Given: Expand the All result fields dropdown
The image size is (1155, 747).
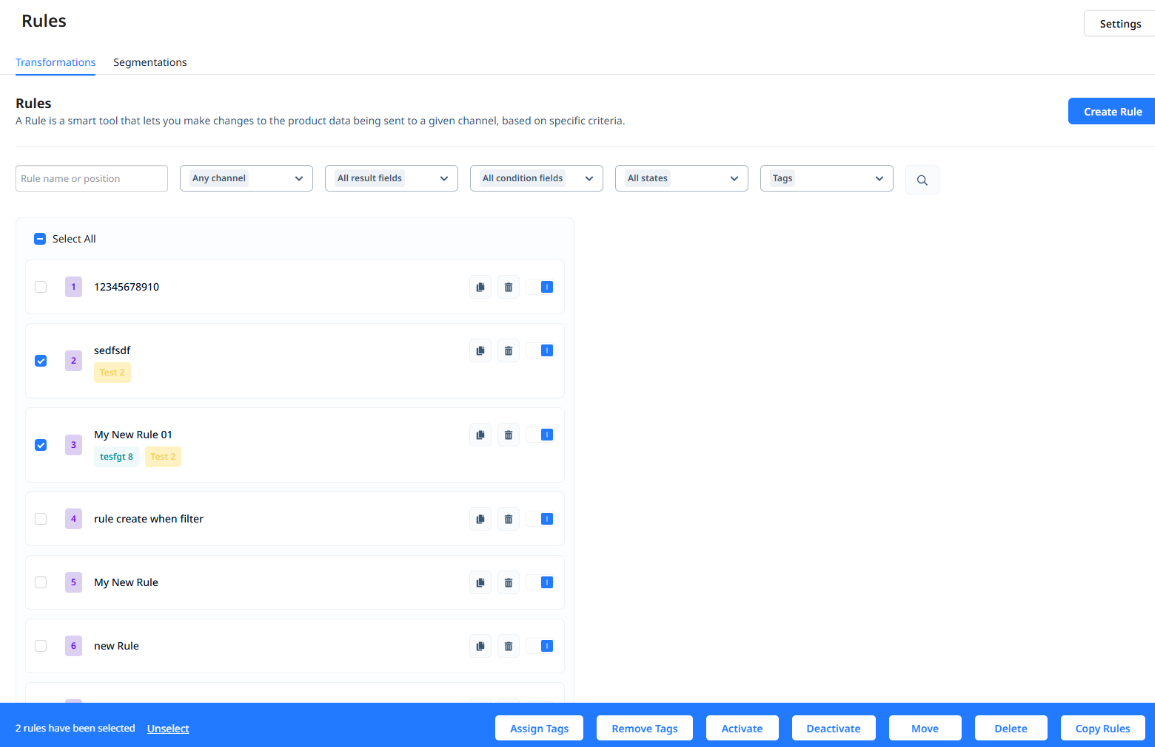Looking at the screenshot, I should (391, 178).
